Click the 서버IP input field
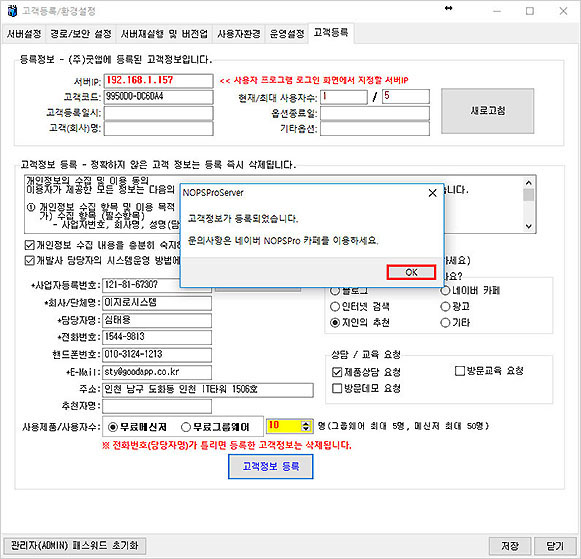Screen dimensions: 581x559 158,81
